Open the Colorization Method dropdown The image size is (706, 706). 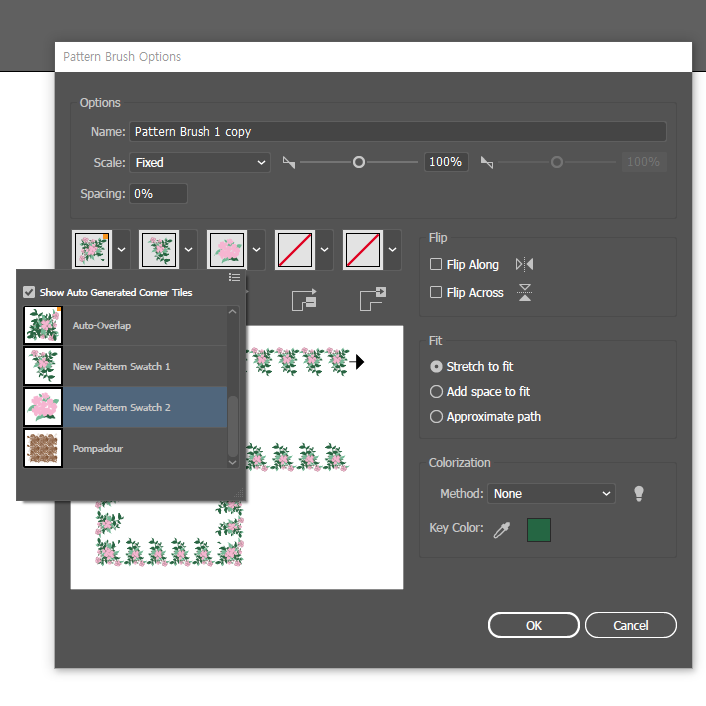[x=552, y=493]
